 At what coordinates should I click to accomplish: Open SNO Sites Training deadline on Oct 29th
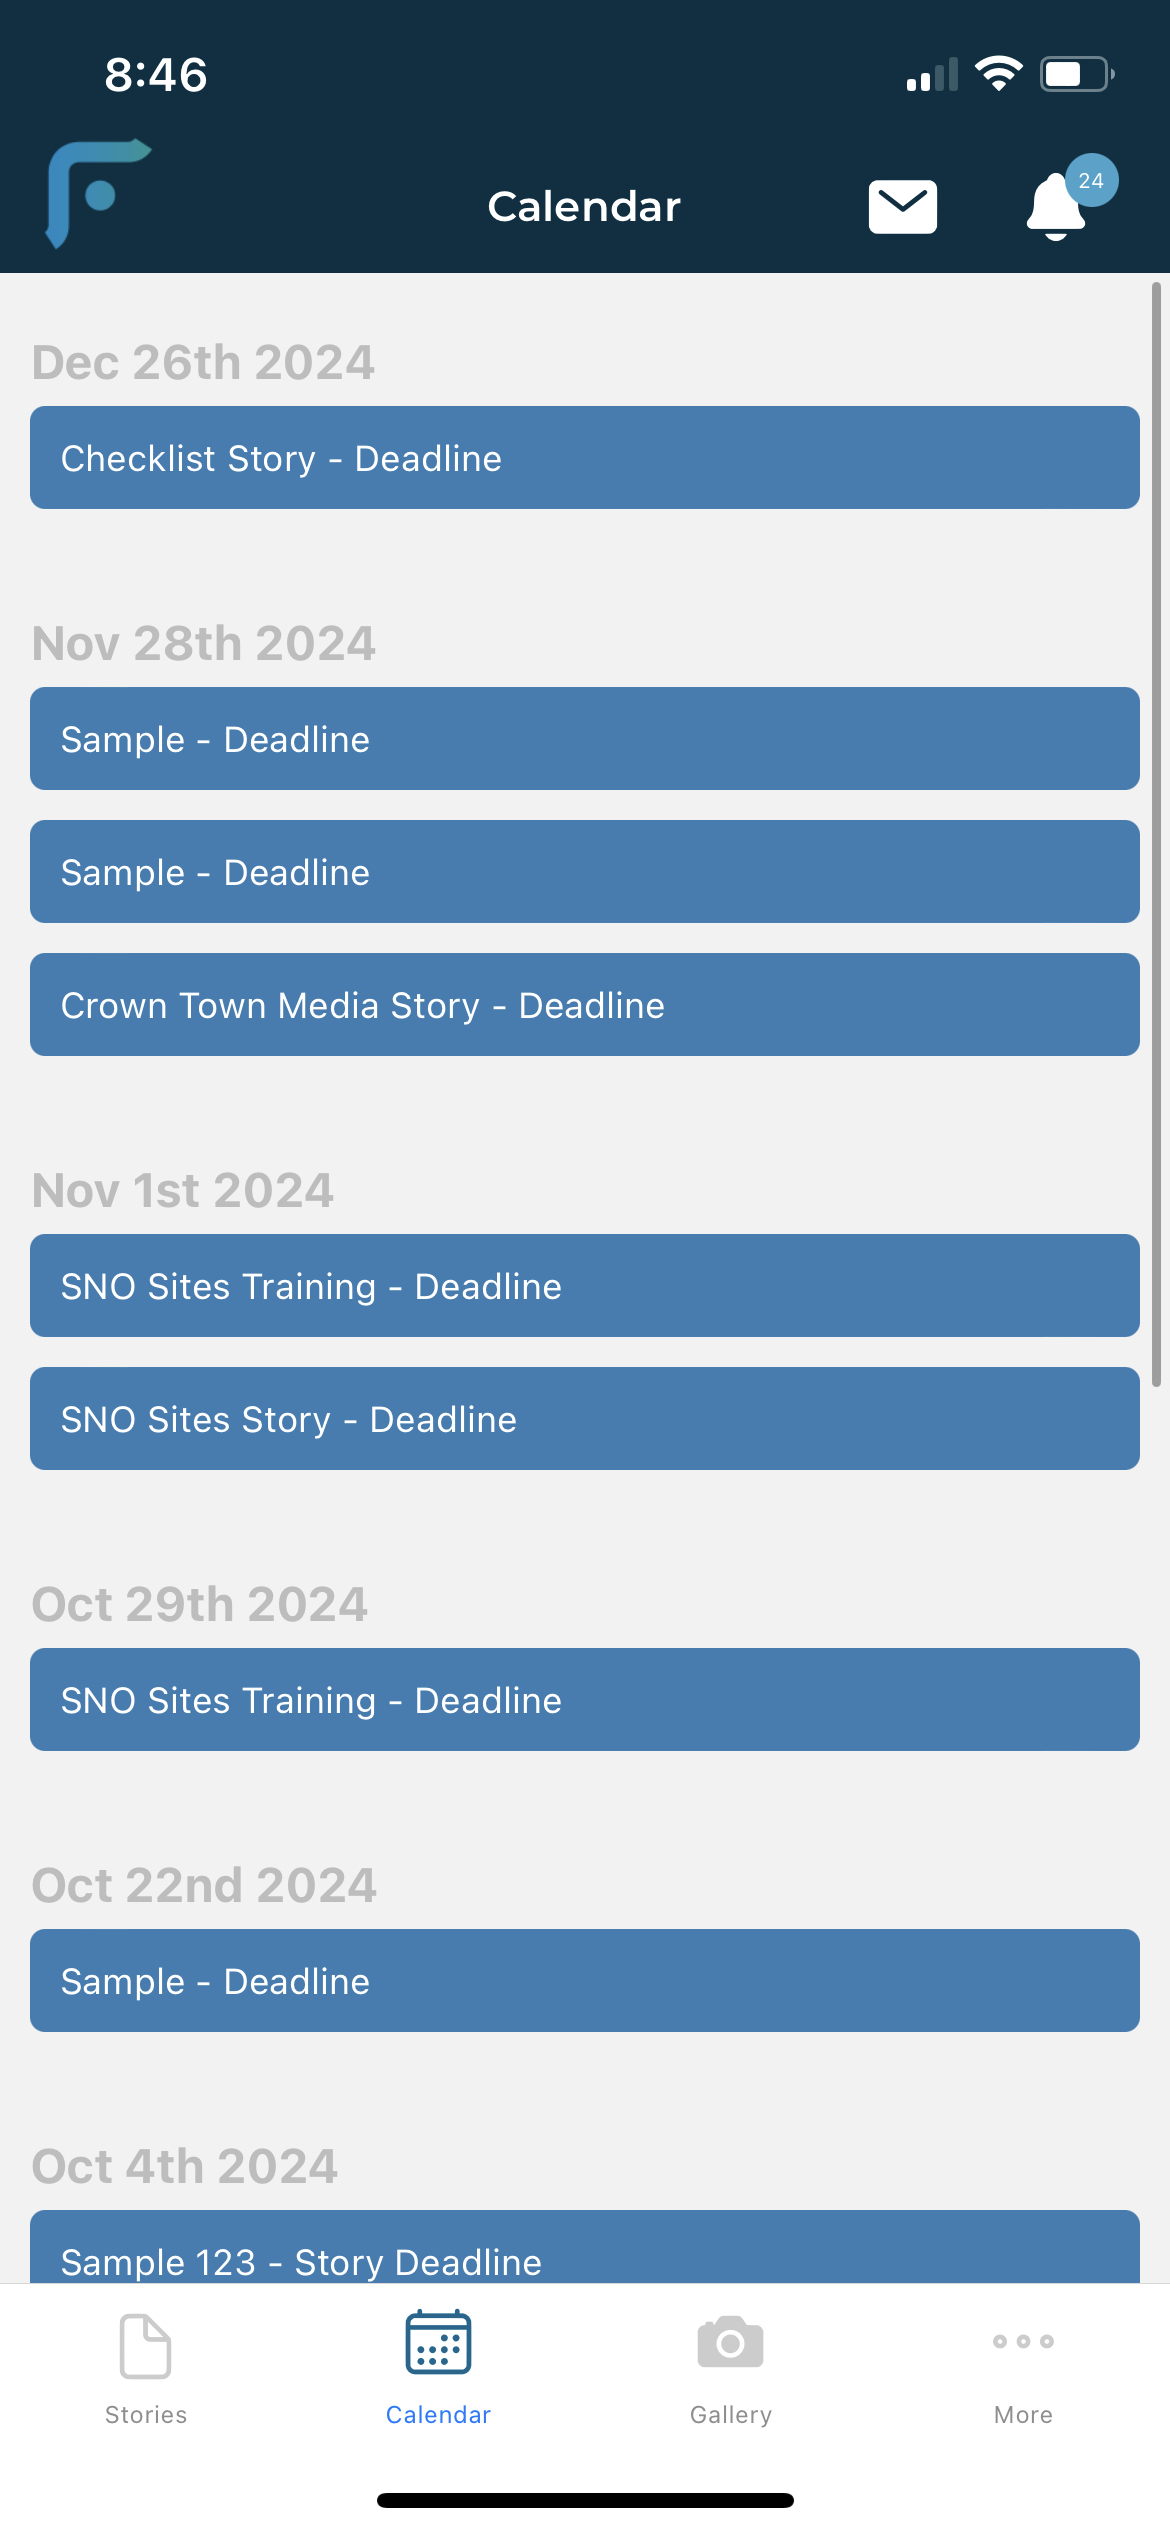point(585,1700)
